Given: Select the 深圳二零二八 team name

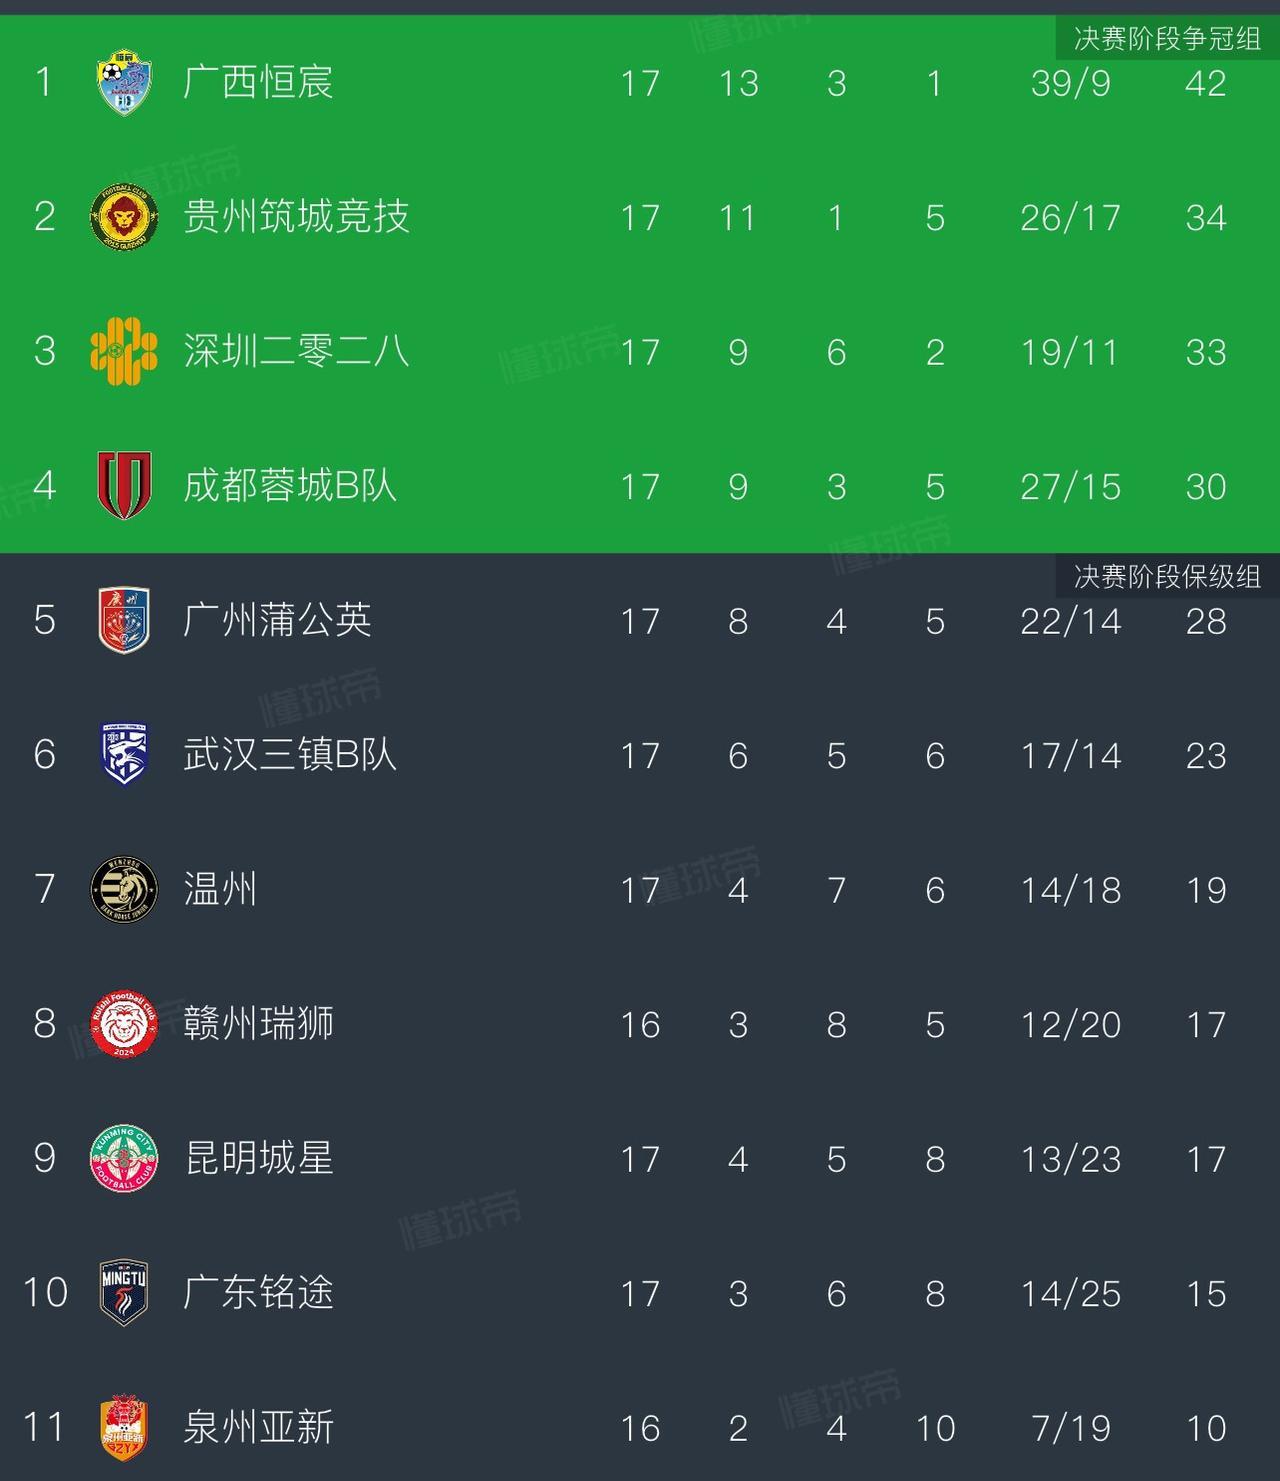Looking at the screenshot, I should click(x=296, y=351).
